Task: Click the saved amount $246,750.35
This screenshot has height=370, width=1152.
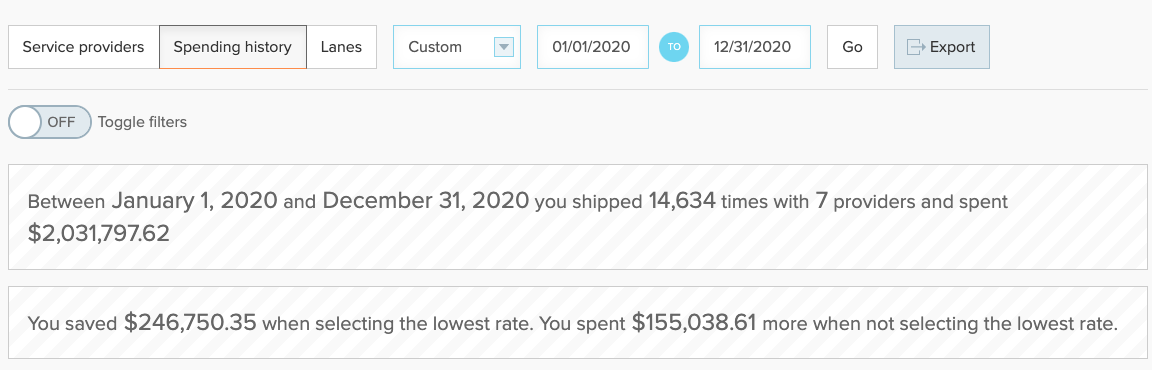Action: 190,322
